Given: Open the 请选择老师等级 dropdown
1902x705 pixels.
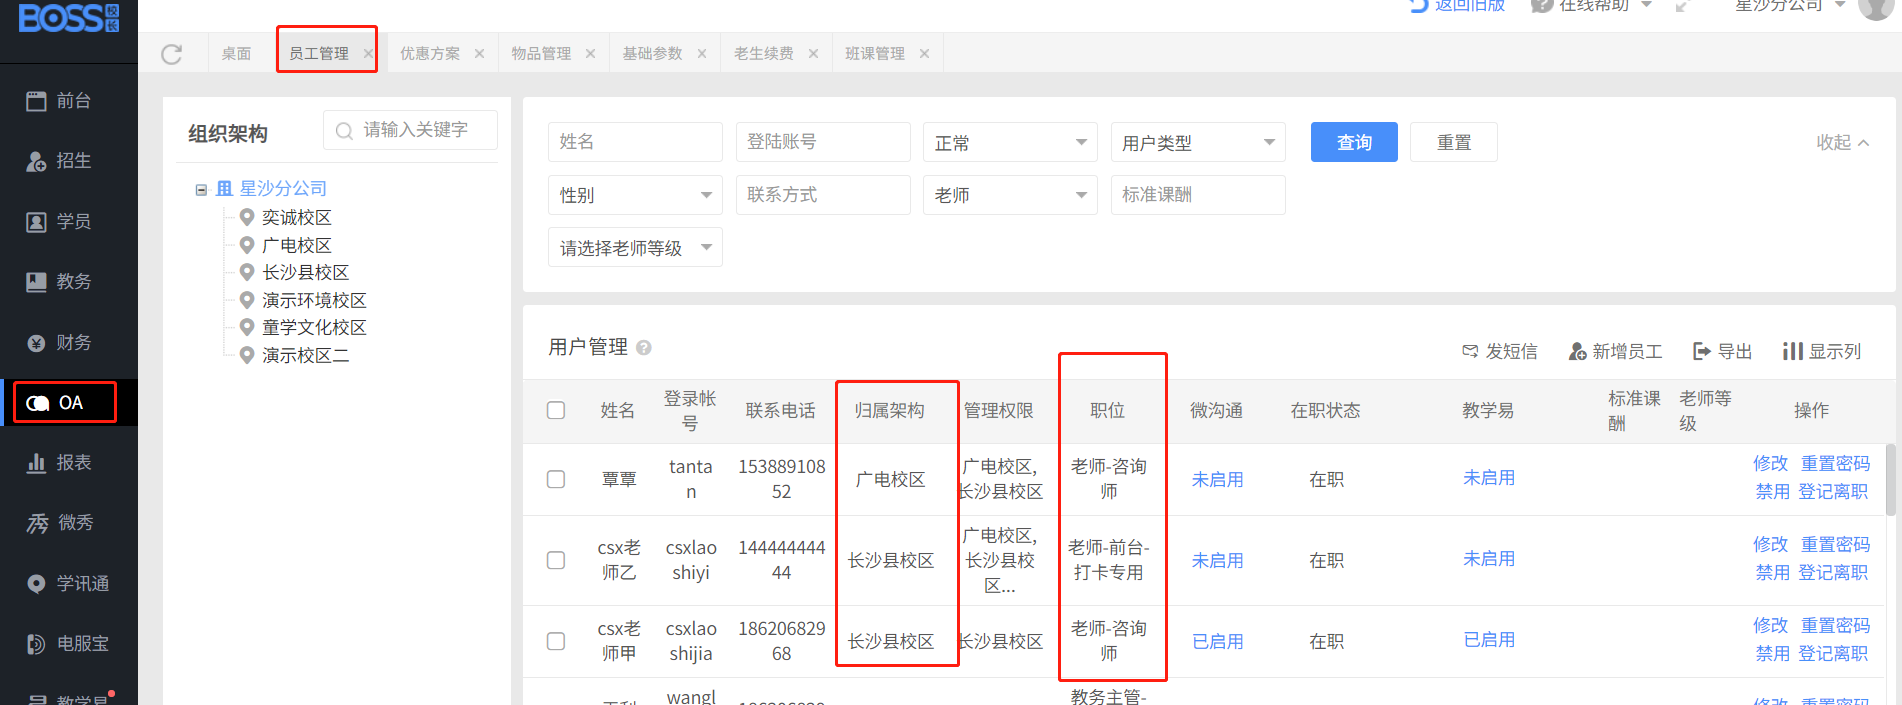Looking at the screenshot, I should tap(635, 247).
